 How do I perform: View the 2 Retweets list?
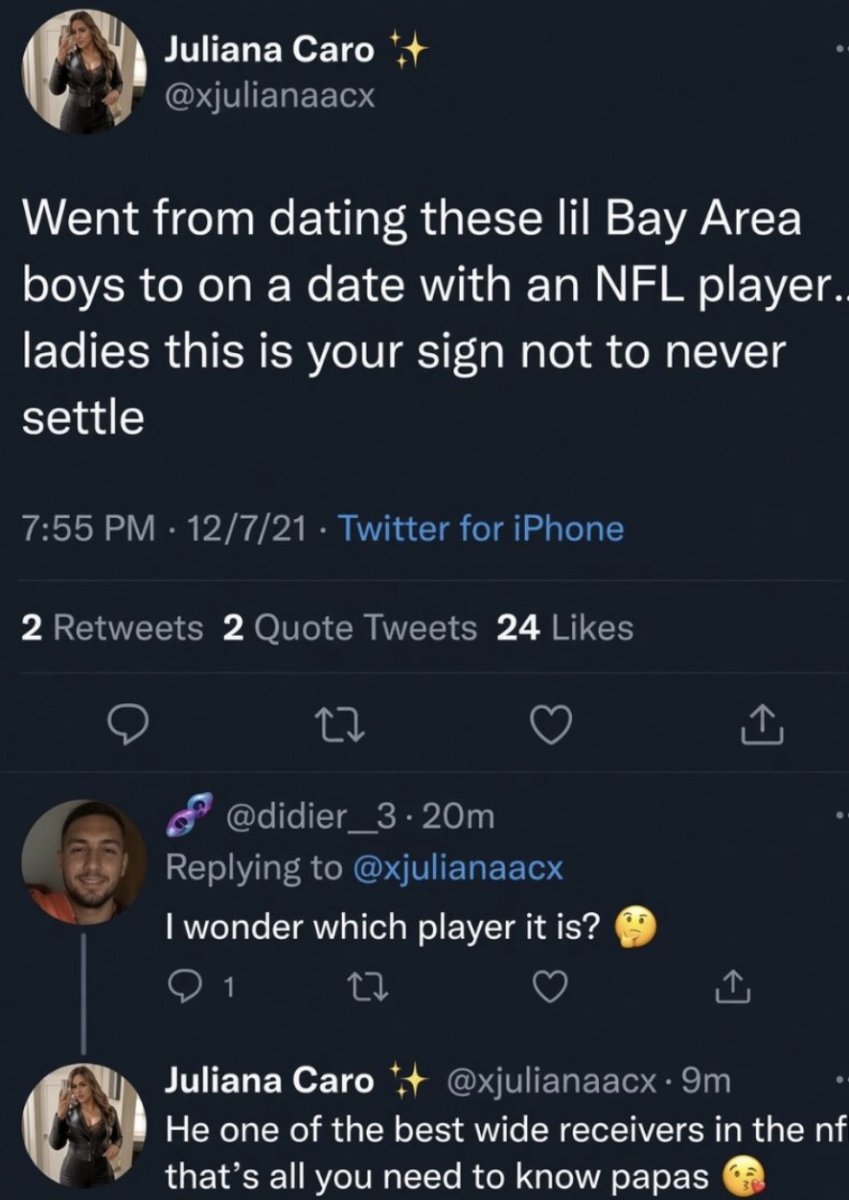click(112, 628)
